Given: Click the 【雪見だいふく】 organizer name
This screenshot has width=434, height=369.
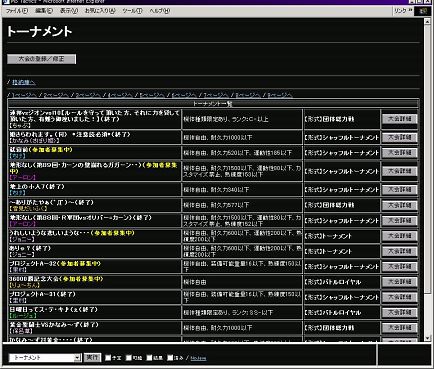Looking at the screenshot, I should [x=29, y=208].
